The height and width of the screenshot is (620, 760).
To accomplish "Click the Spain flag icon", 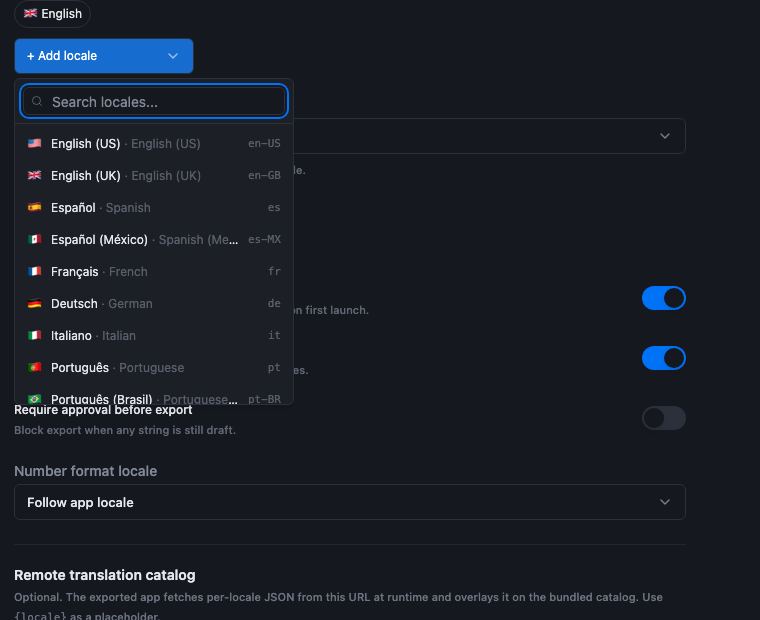I will (34, 207).
